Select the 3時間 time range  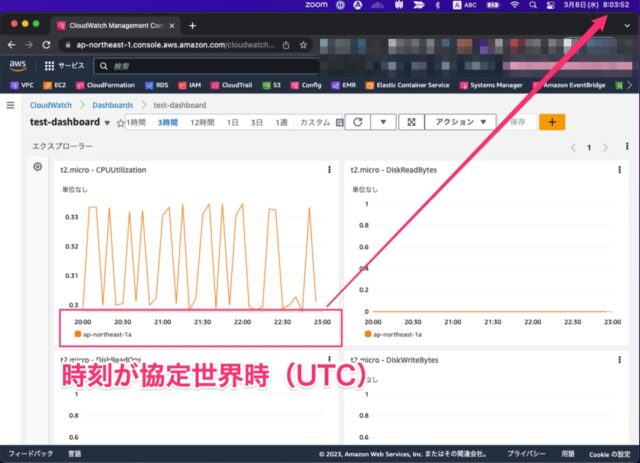click(x=168, y=122)
